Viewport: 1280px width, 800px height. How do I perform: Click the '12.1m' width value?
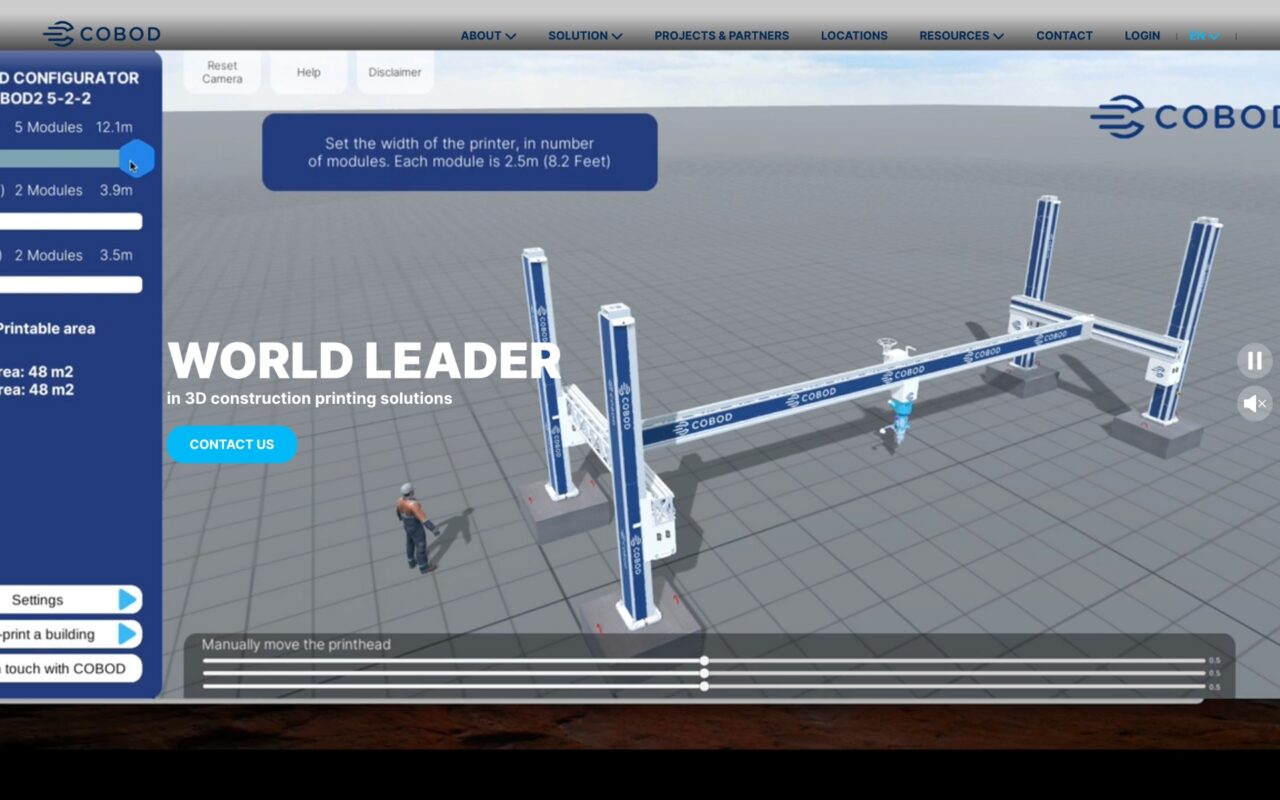click(114, 127)
